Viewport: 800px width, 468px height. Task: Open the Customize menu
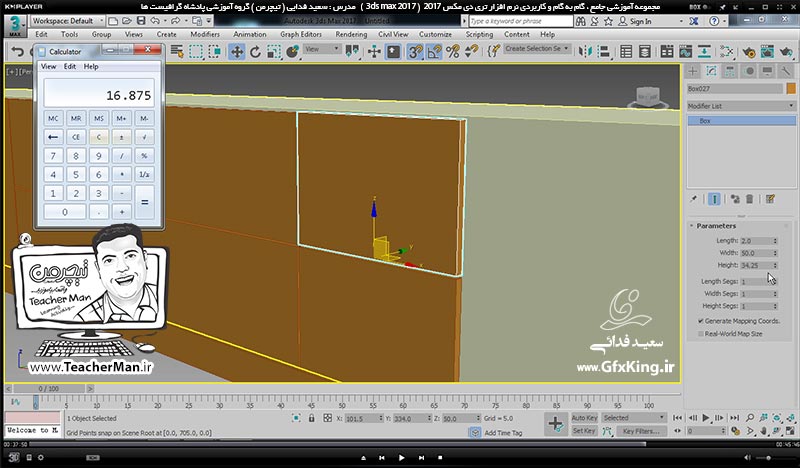pos(435,34)
